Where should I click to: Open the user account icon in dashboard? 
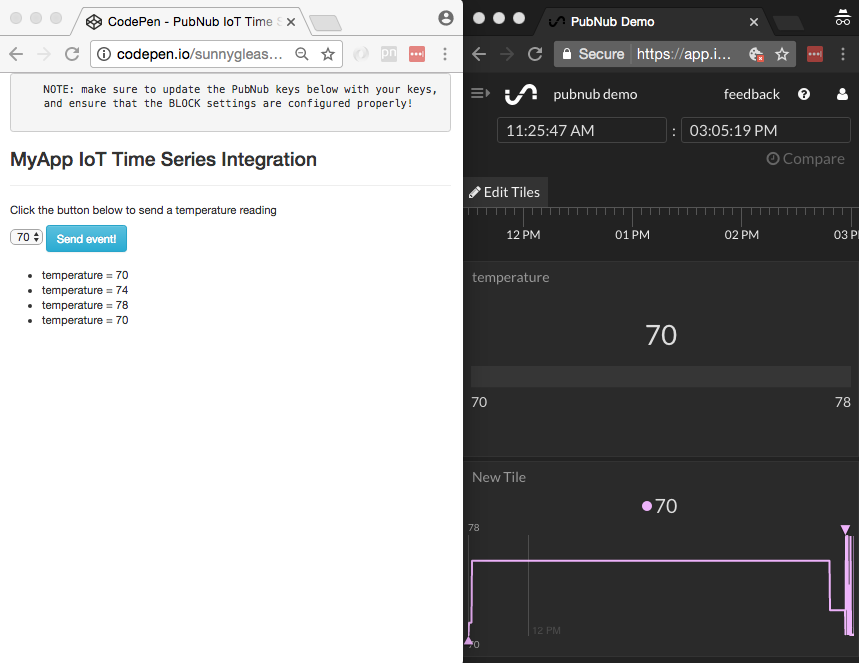coord(842,94)
